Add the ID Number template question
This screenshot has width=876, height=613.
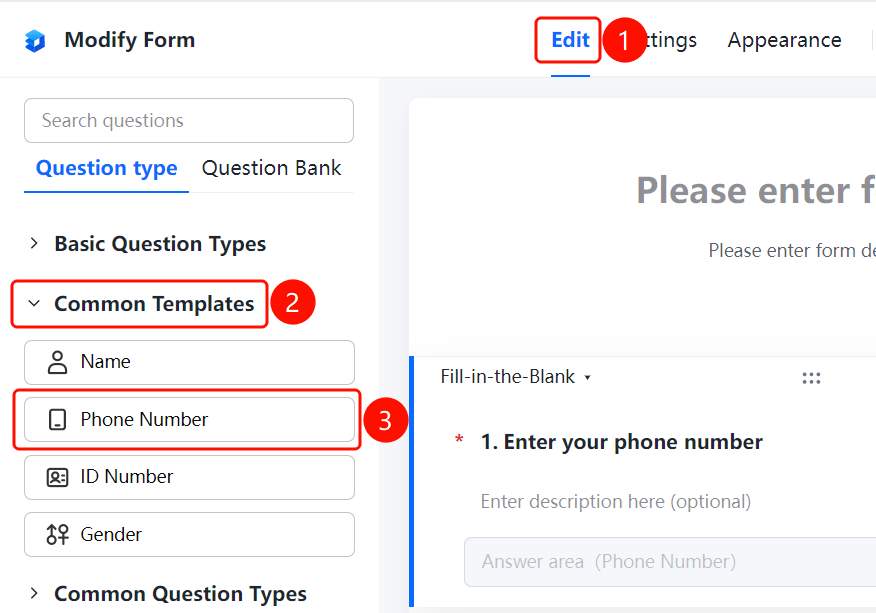pos(189,477)
